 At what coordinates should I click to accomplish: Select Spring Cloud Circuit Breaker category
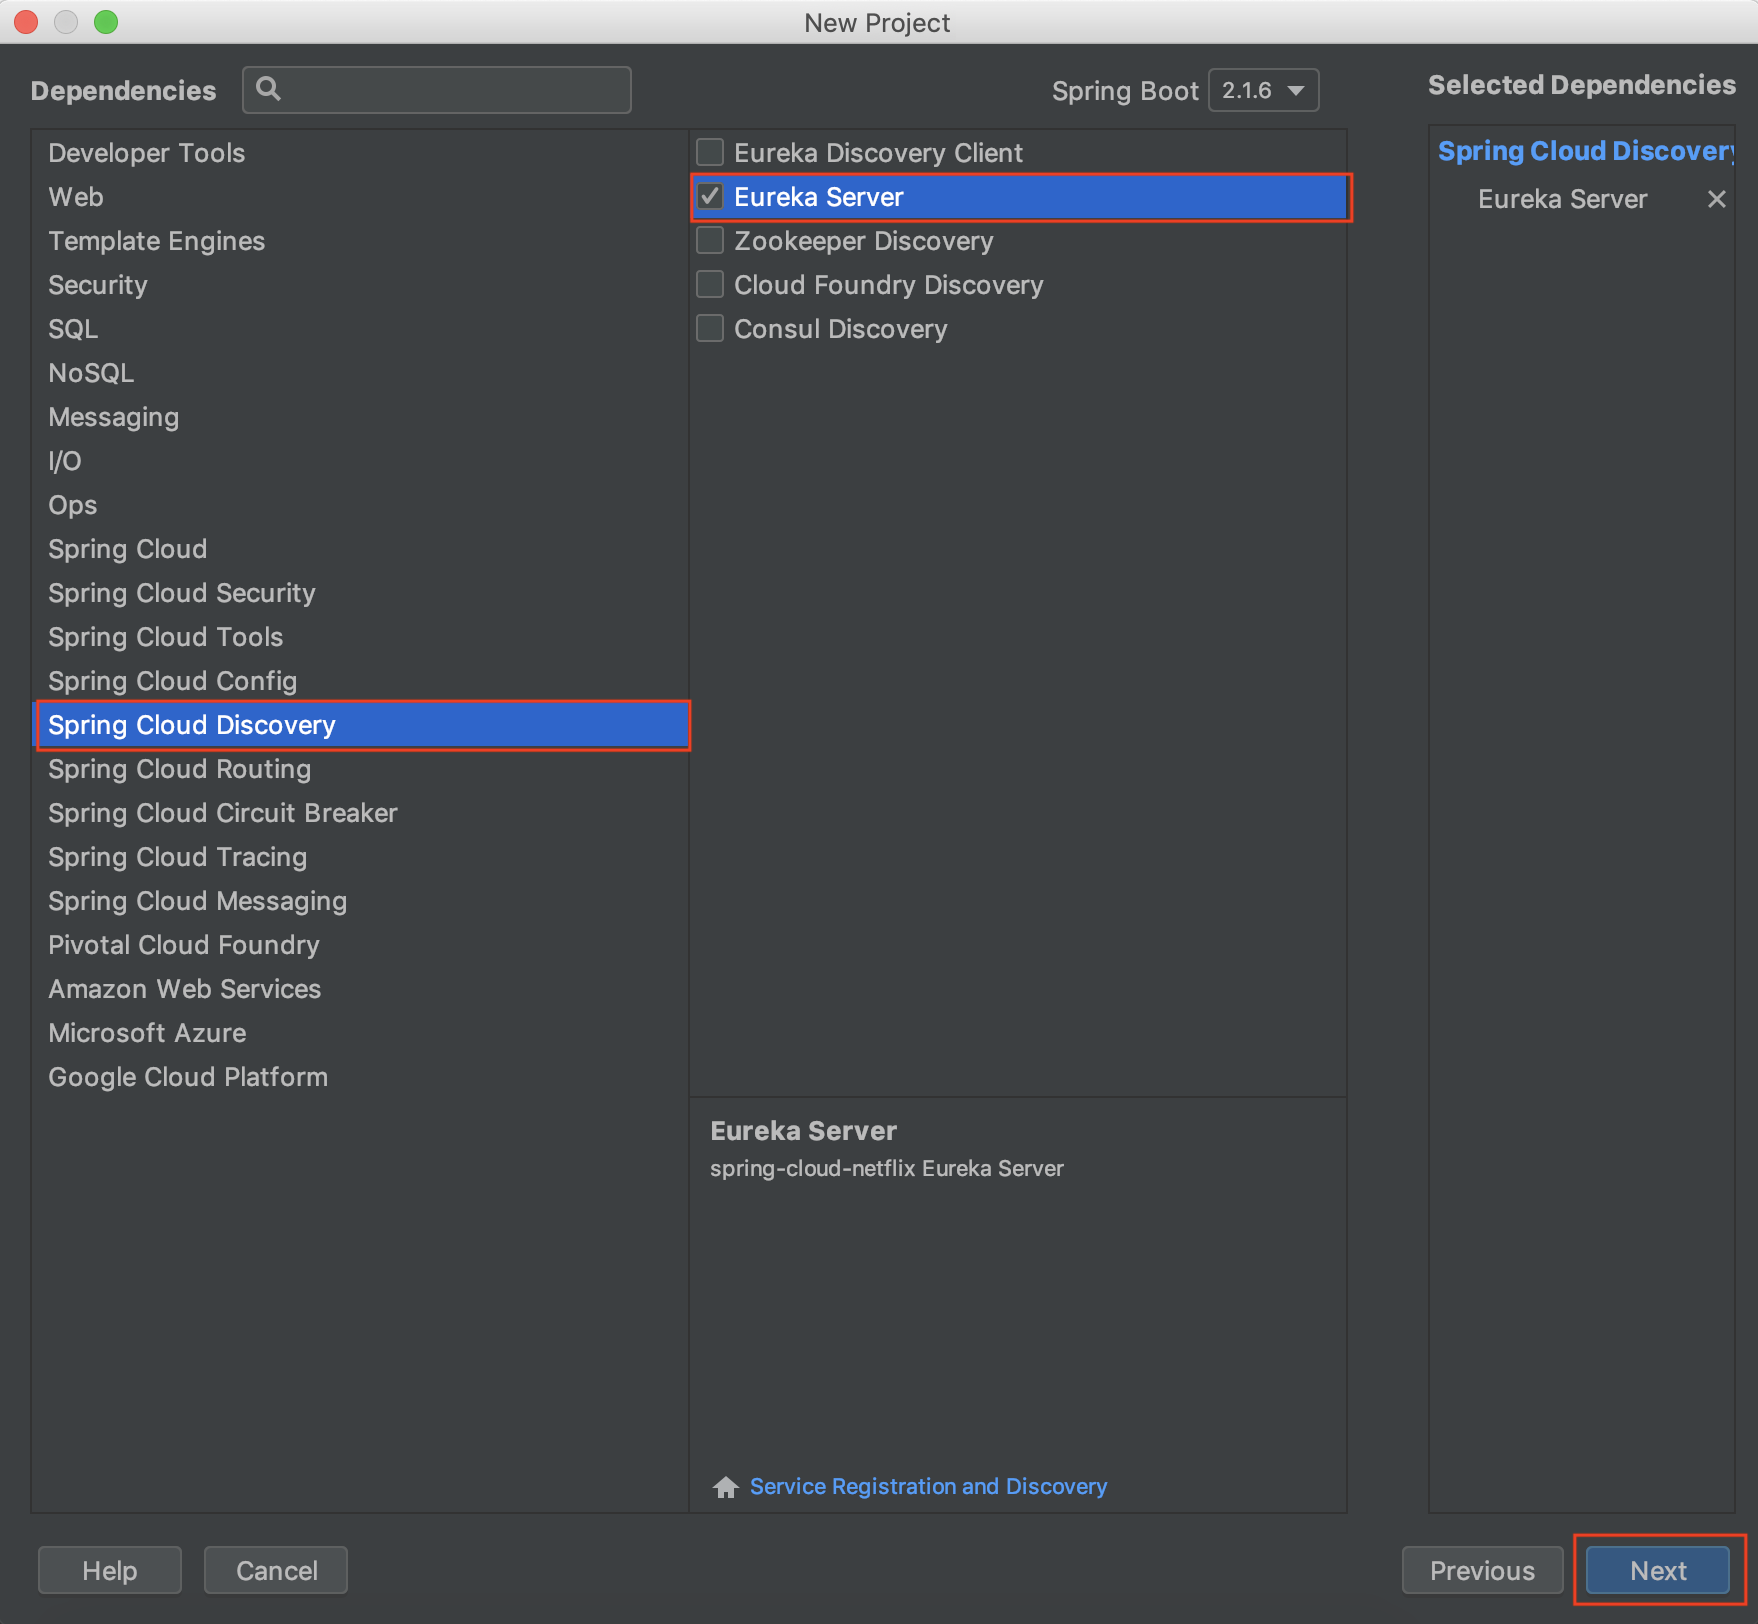pyautogui.click(x=362, y=813)
